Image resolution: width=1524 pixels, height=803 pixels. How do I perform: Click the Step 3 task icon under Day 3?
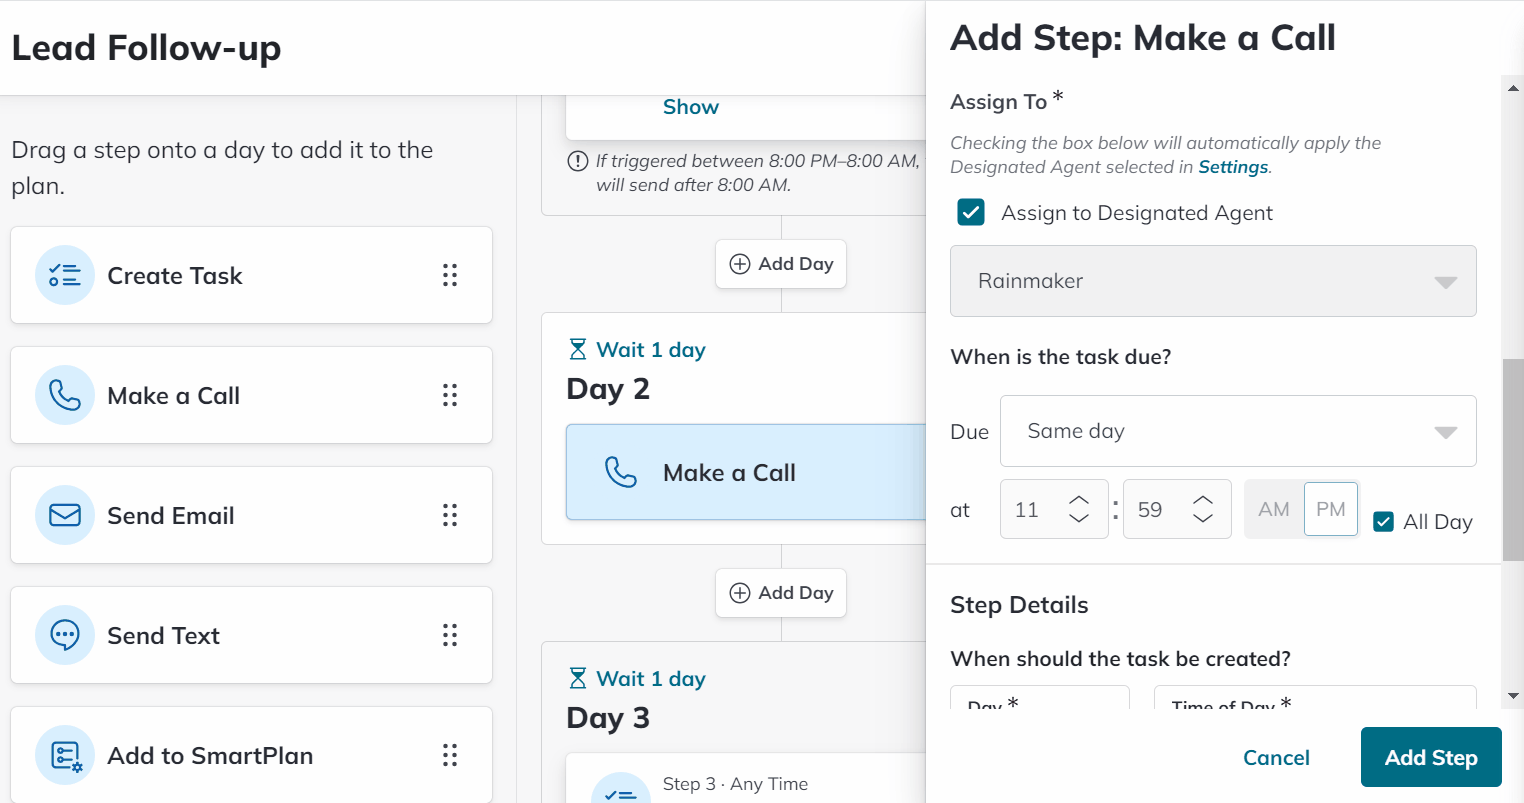point(621,788)
